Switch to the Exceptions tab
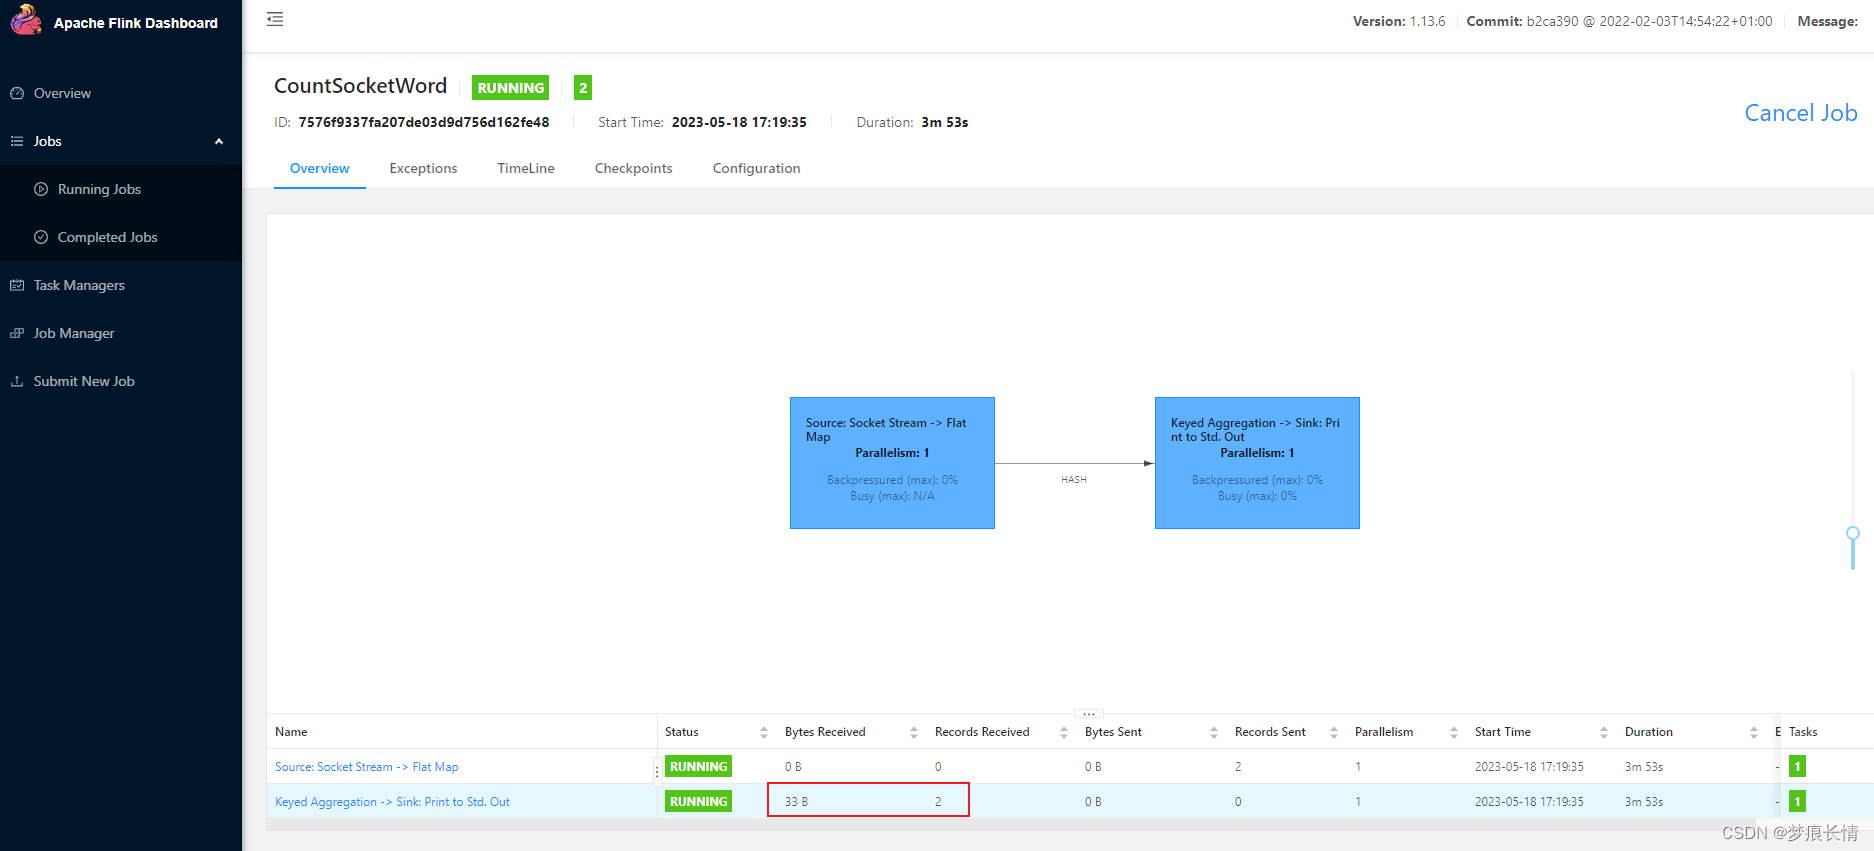 423,168
